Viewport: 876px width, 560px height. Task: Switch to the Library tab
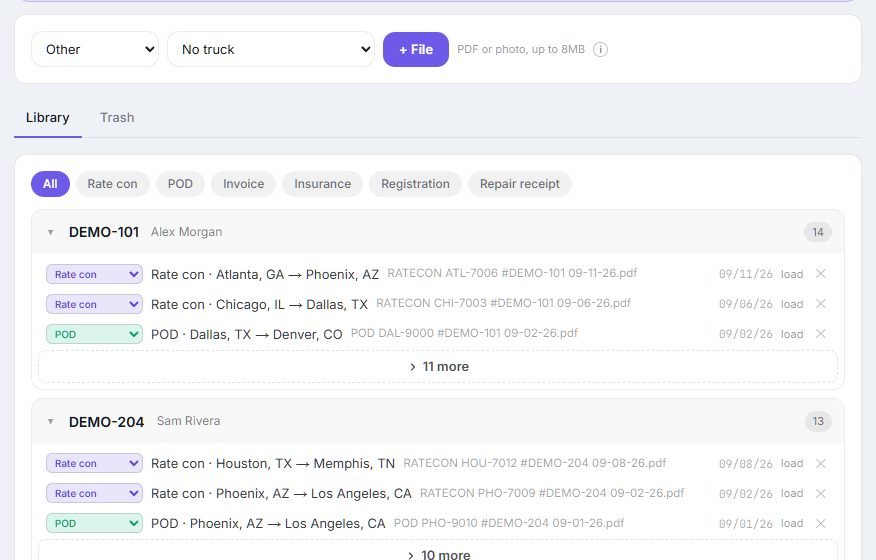coord(47,117)
